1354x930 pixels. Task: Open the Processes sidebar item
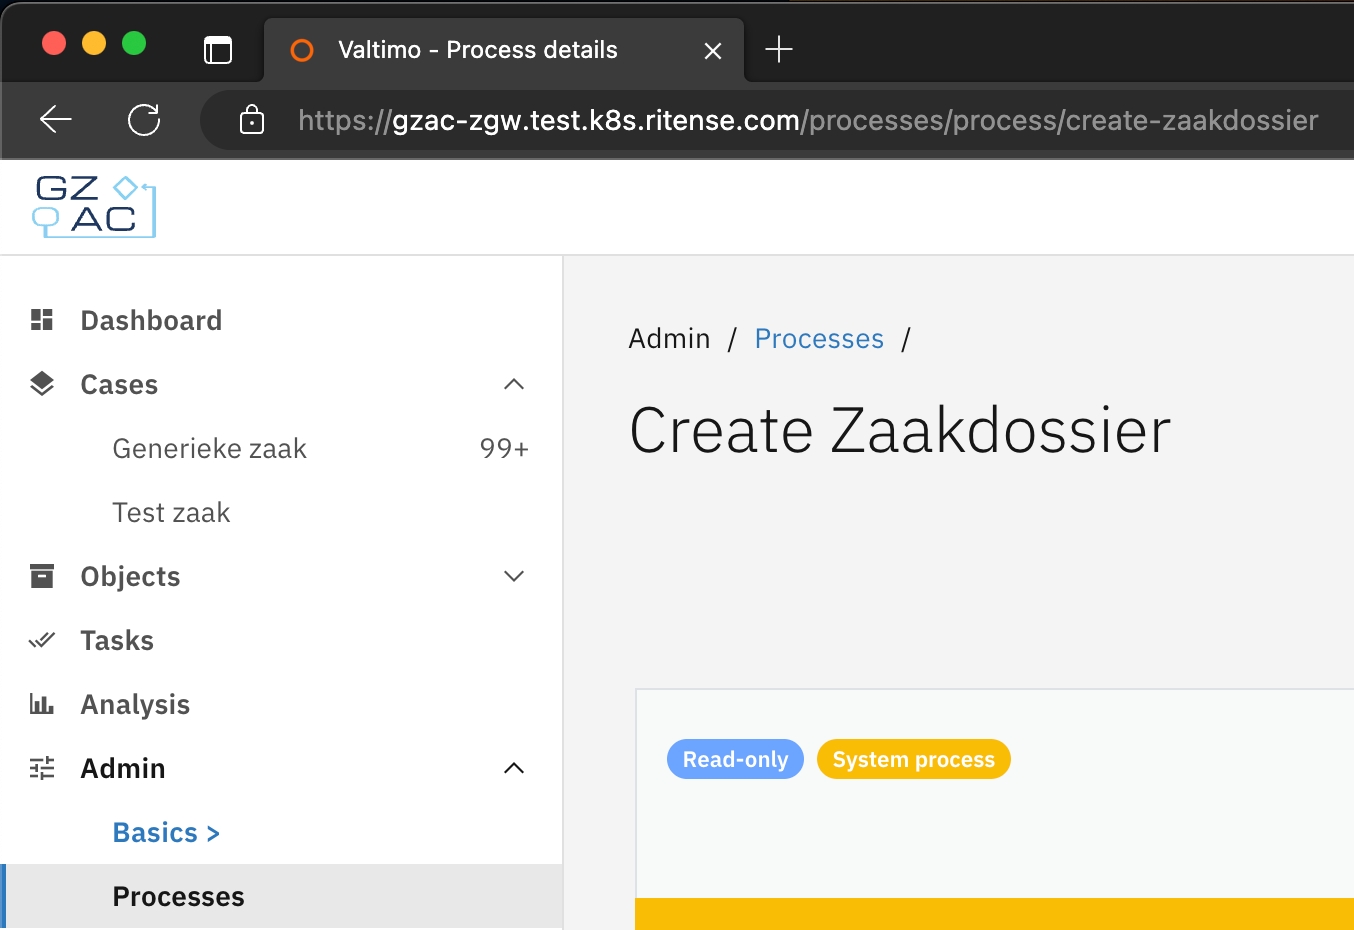point(178,896)
